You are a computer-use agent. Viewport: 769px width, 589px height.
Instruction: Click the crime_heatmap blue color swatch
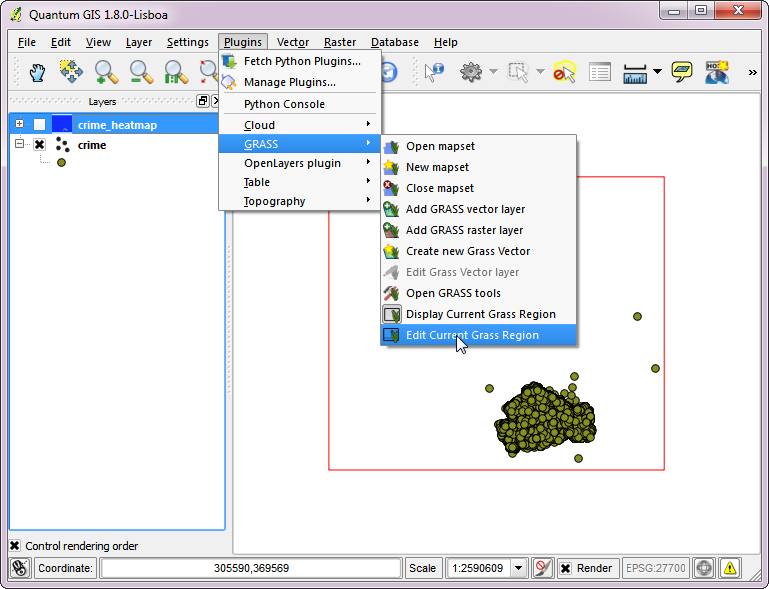pyautogui.click(x=62, y=124)
